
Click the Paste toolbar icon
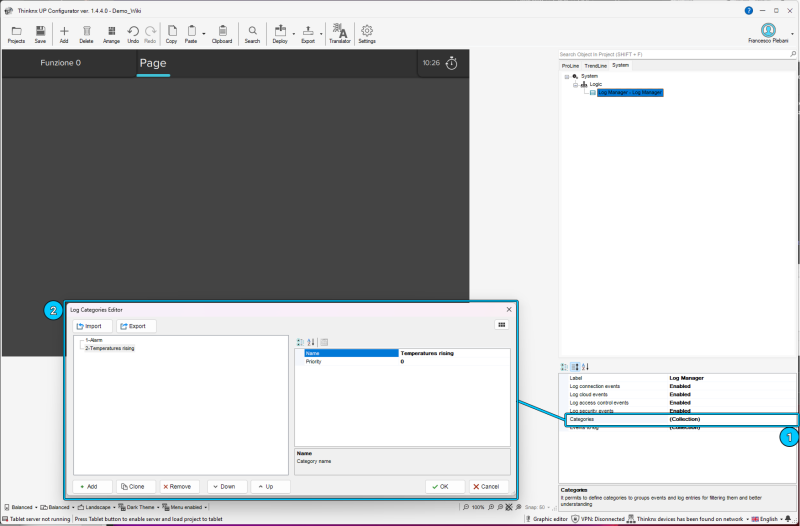pos(191,34)
